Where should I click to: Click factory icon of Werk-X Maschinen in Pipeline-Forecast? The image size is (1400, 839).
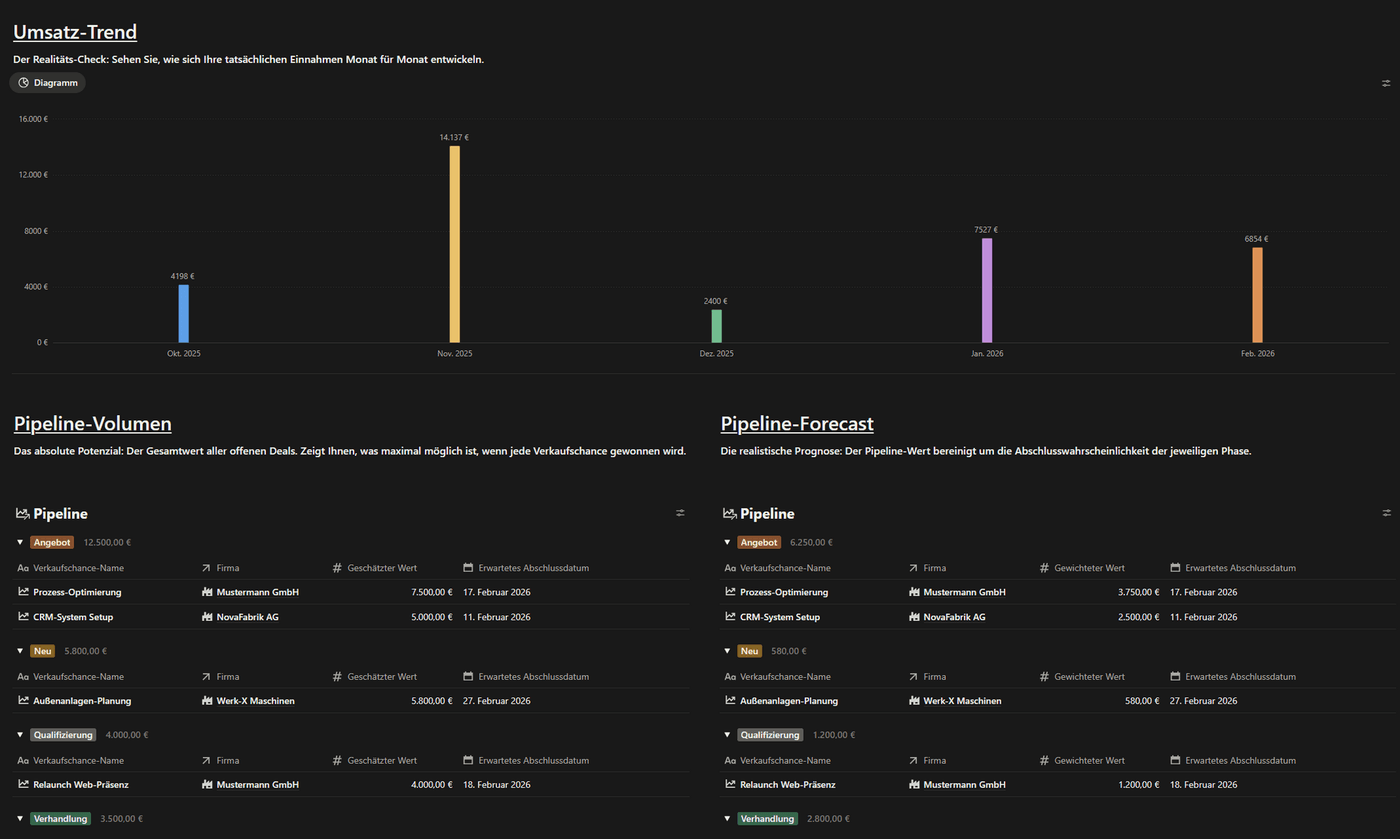914,701
